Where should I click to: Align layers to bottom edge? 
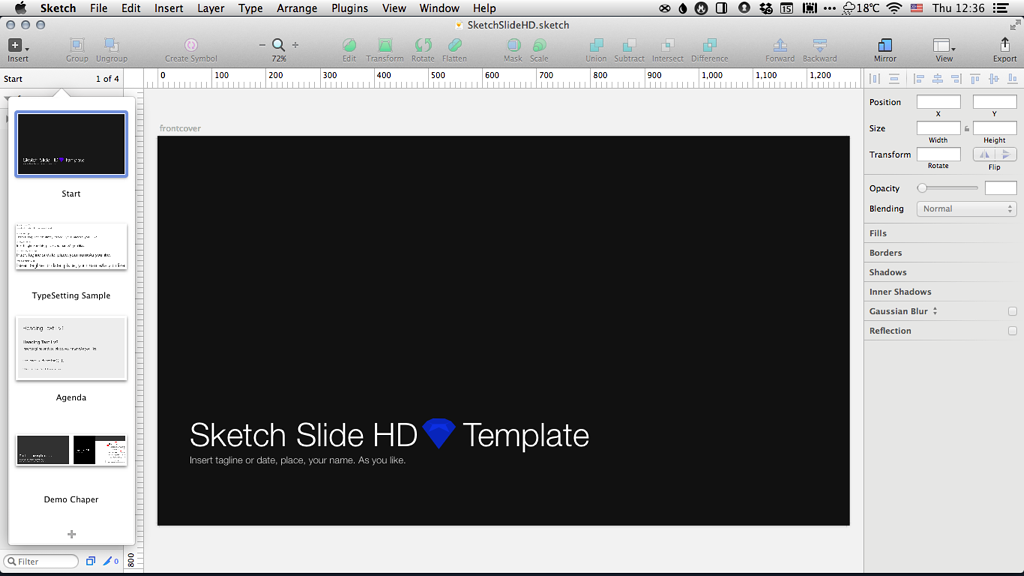(x=1012, y=79)
